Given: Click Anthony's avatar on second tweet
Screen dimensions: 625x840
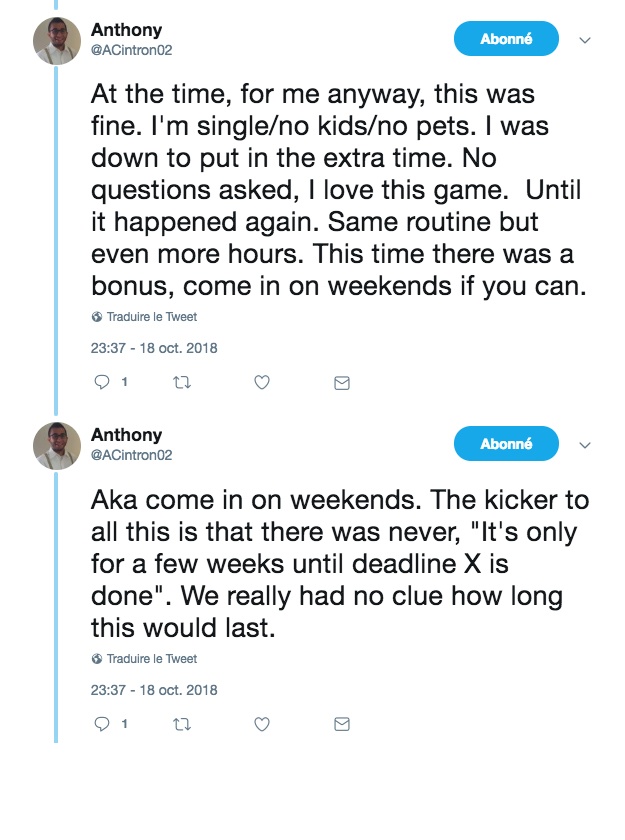Looking at the screenshot, I should tap(57, 446).
